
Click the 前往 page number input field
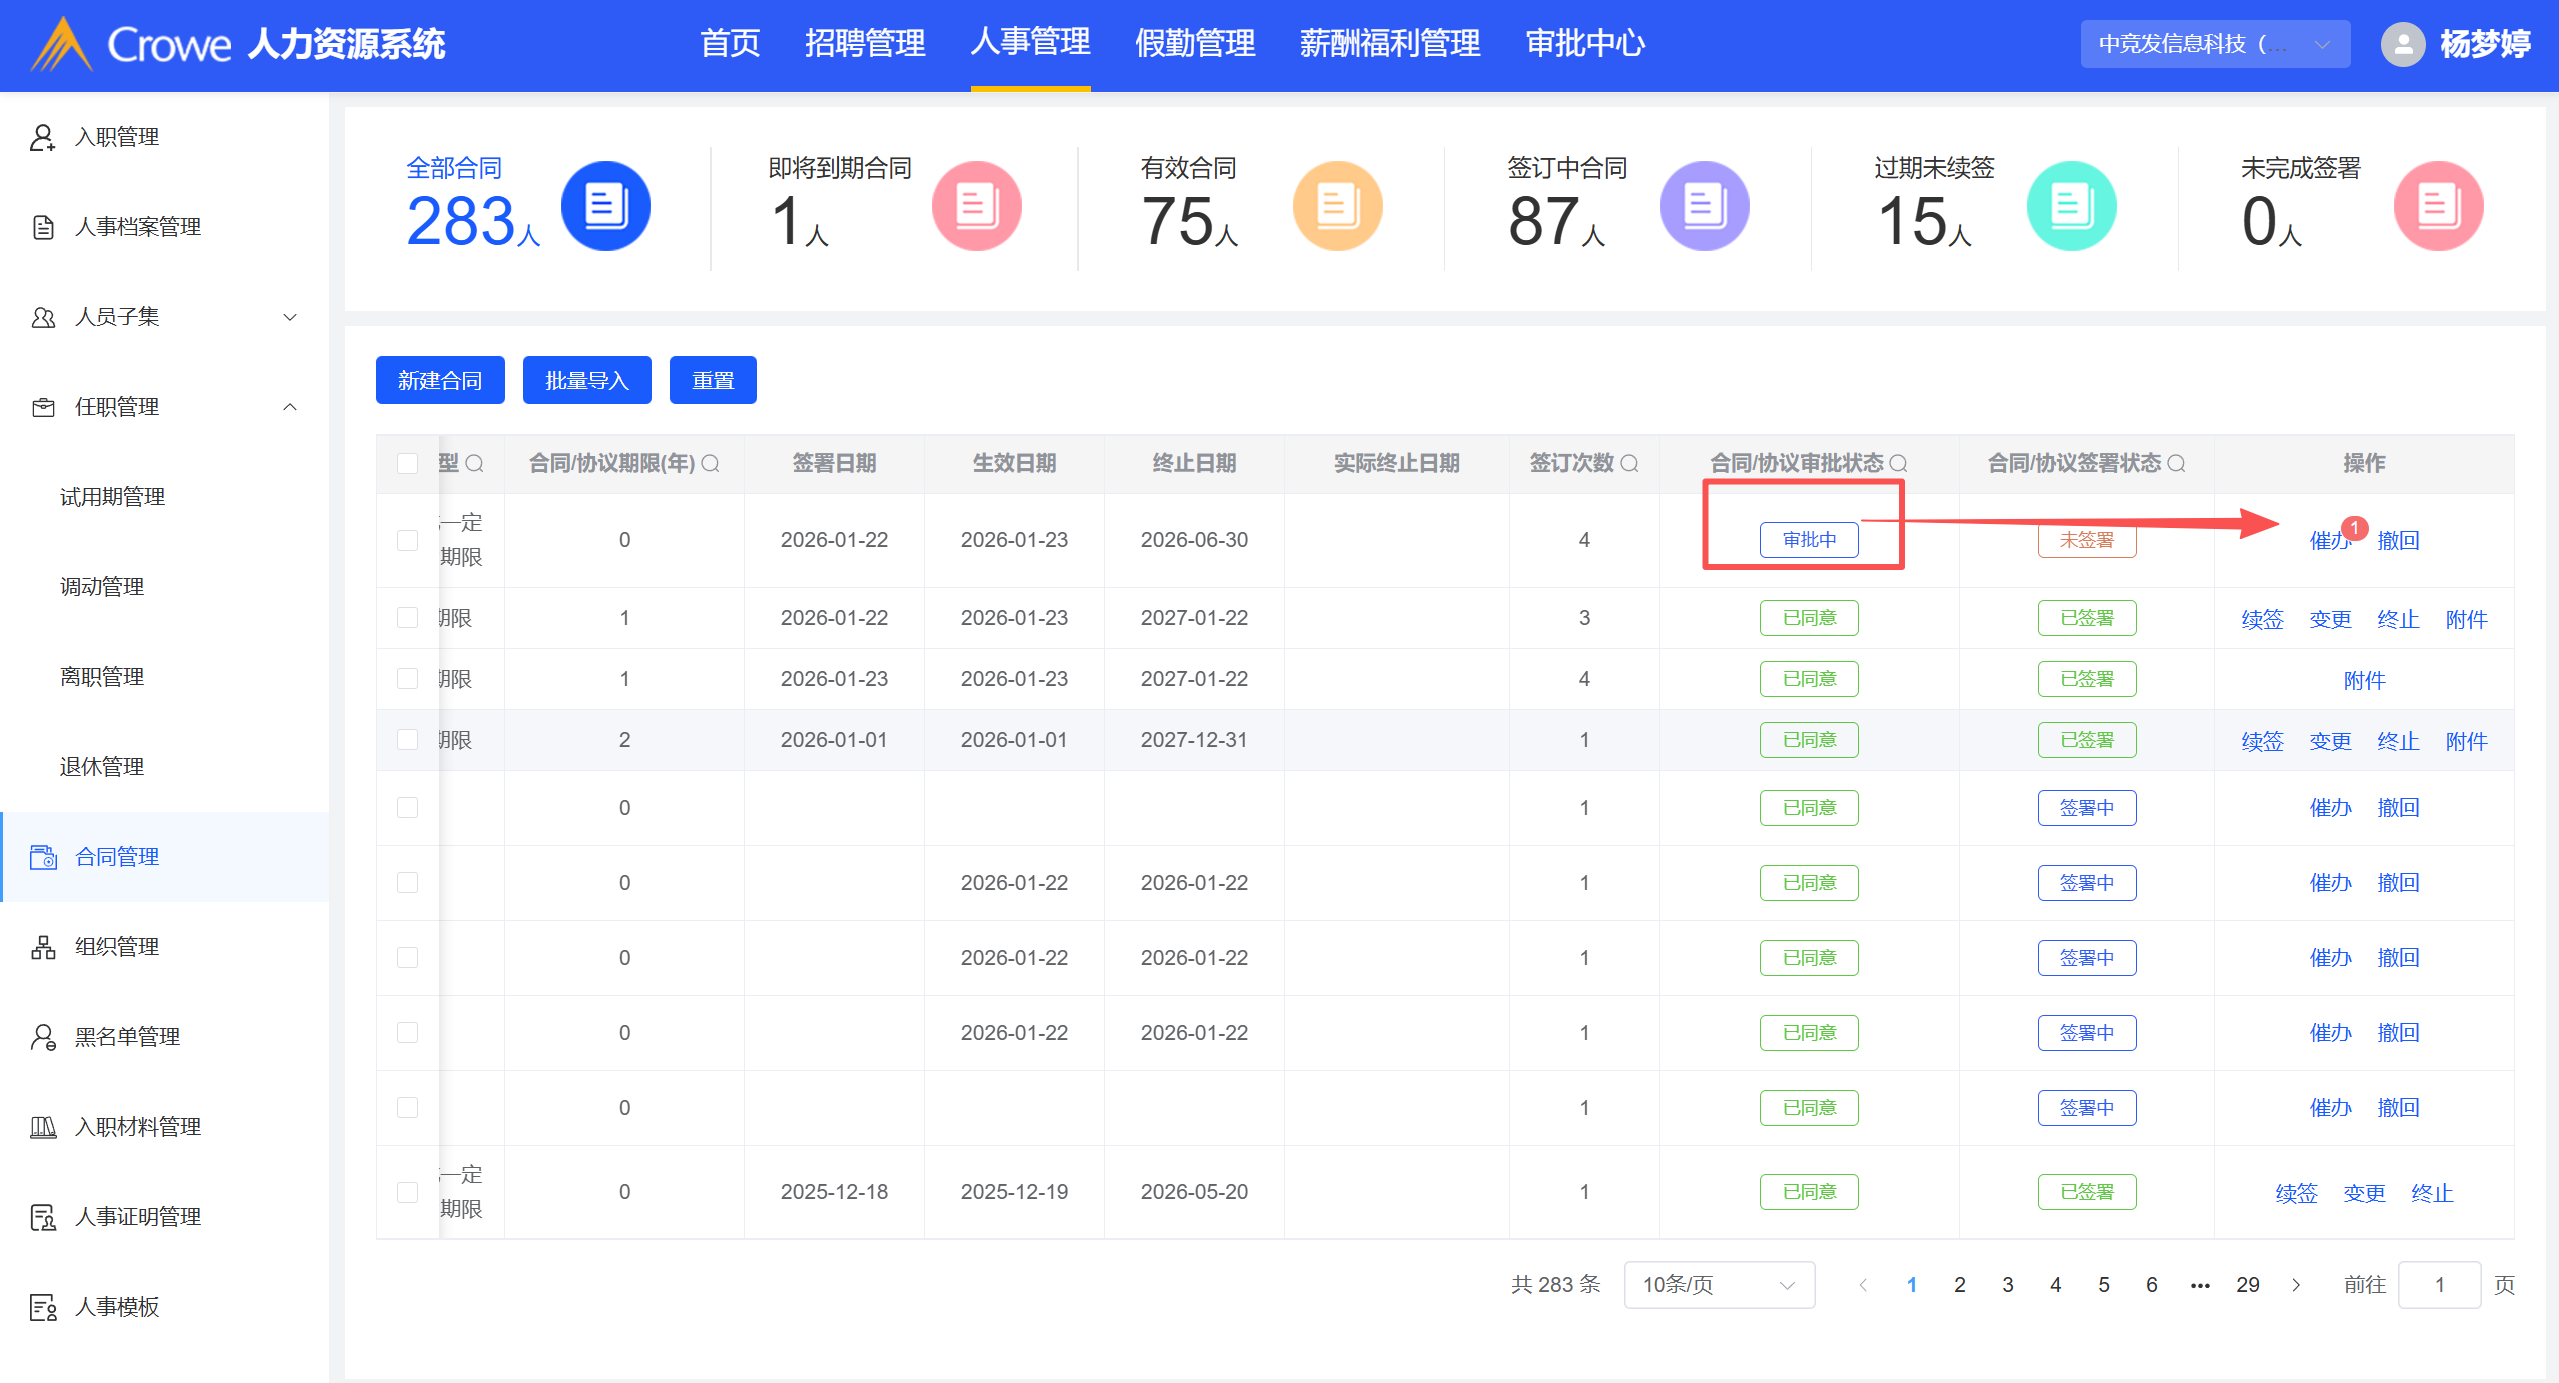[2438, 1285]
